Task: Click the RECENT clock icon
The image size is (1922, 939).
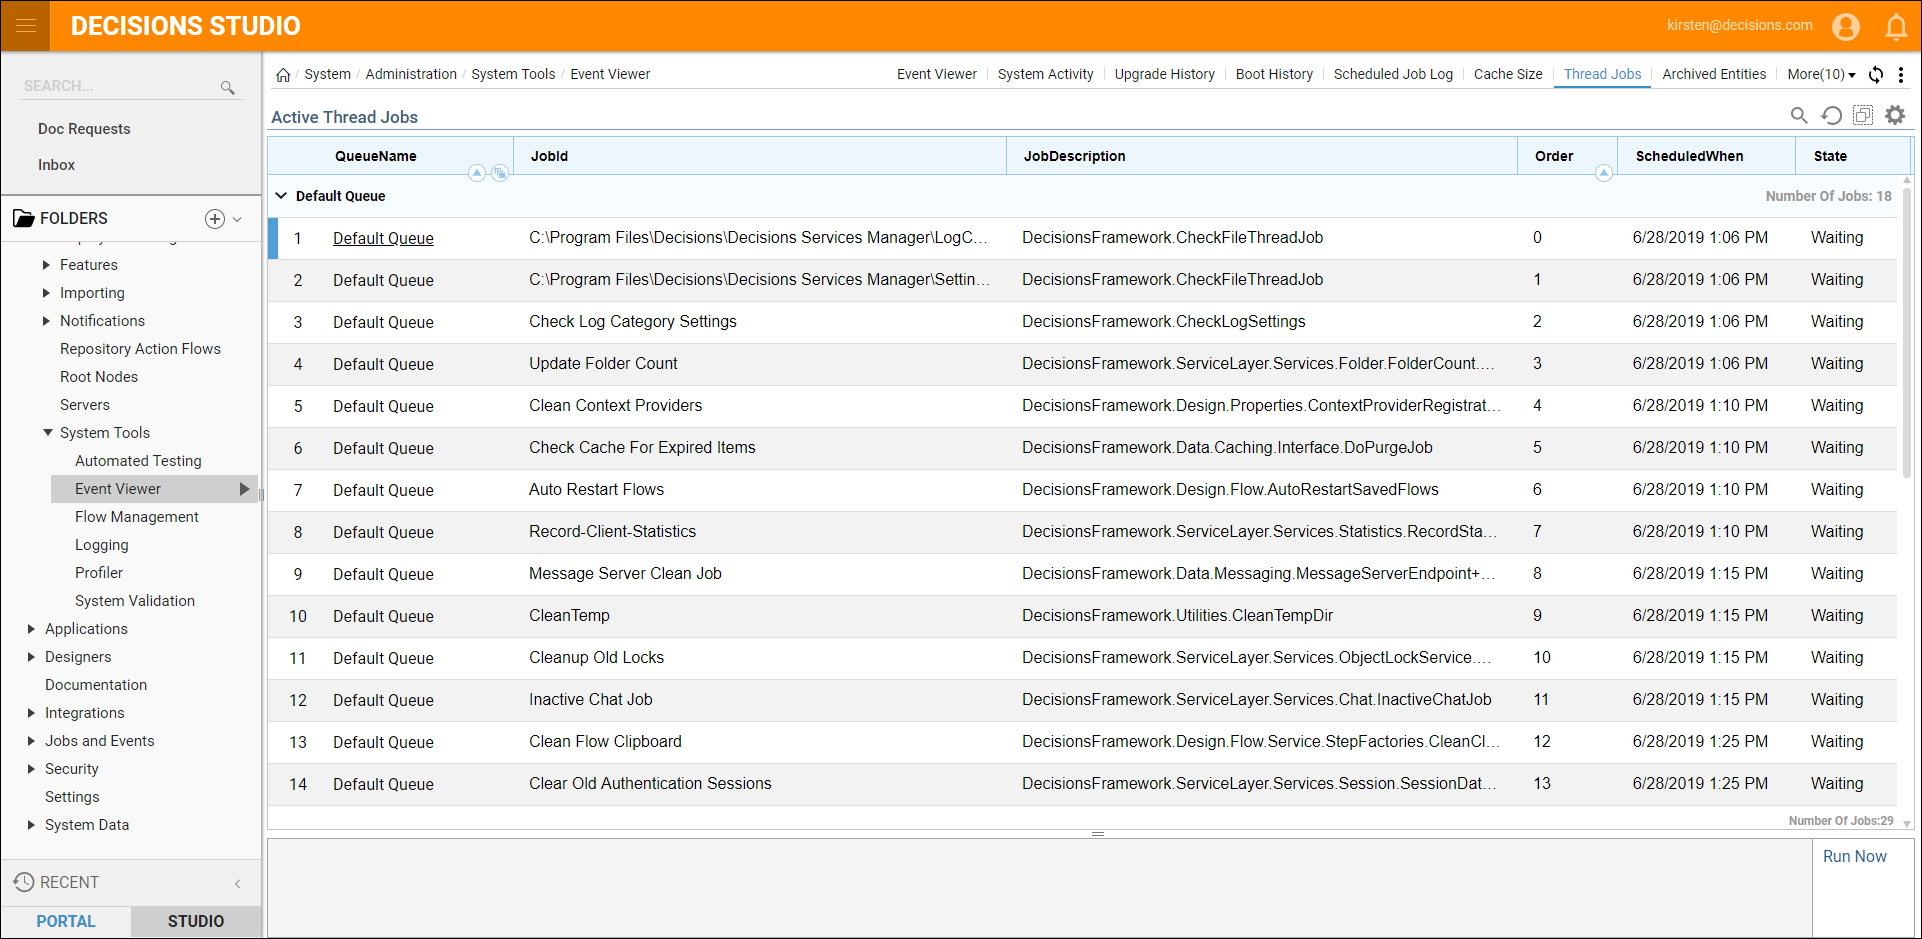Action: [24, 882]
